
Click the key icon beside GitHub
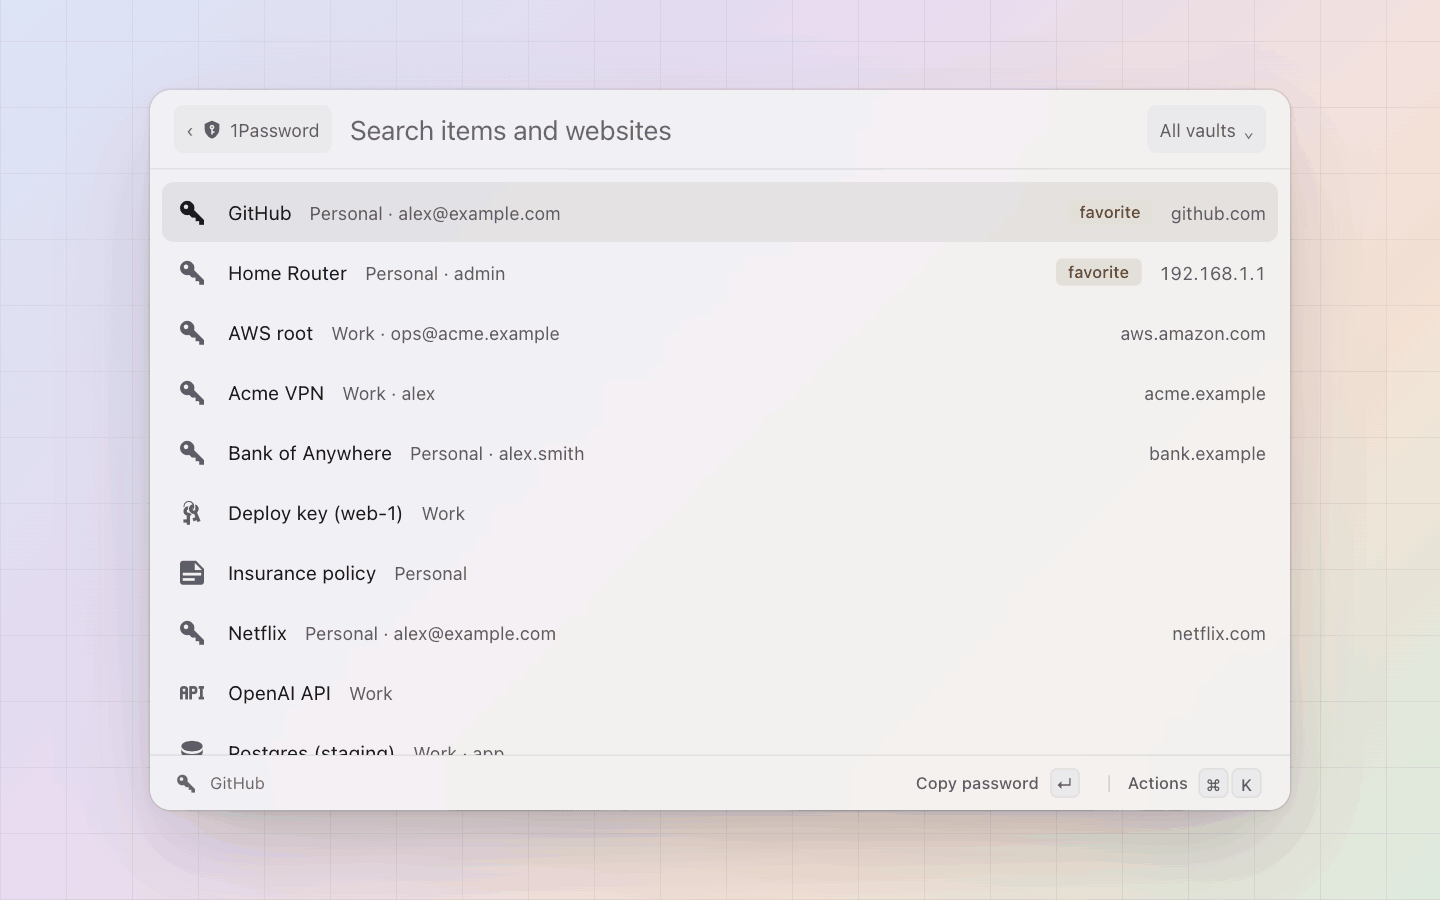pyautogui.click(x=192, y=213)
